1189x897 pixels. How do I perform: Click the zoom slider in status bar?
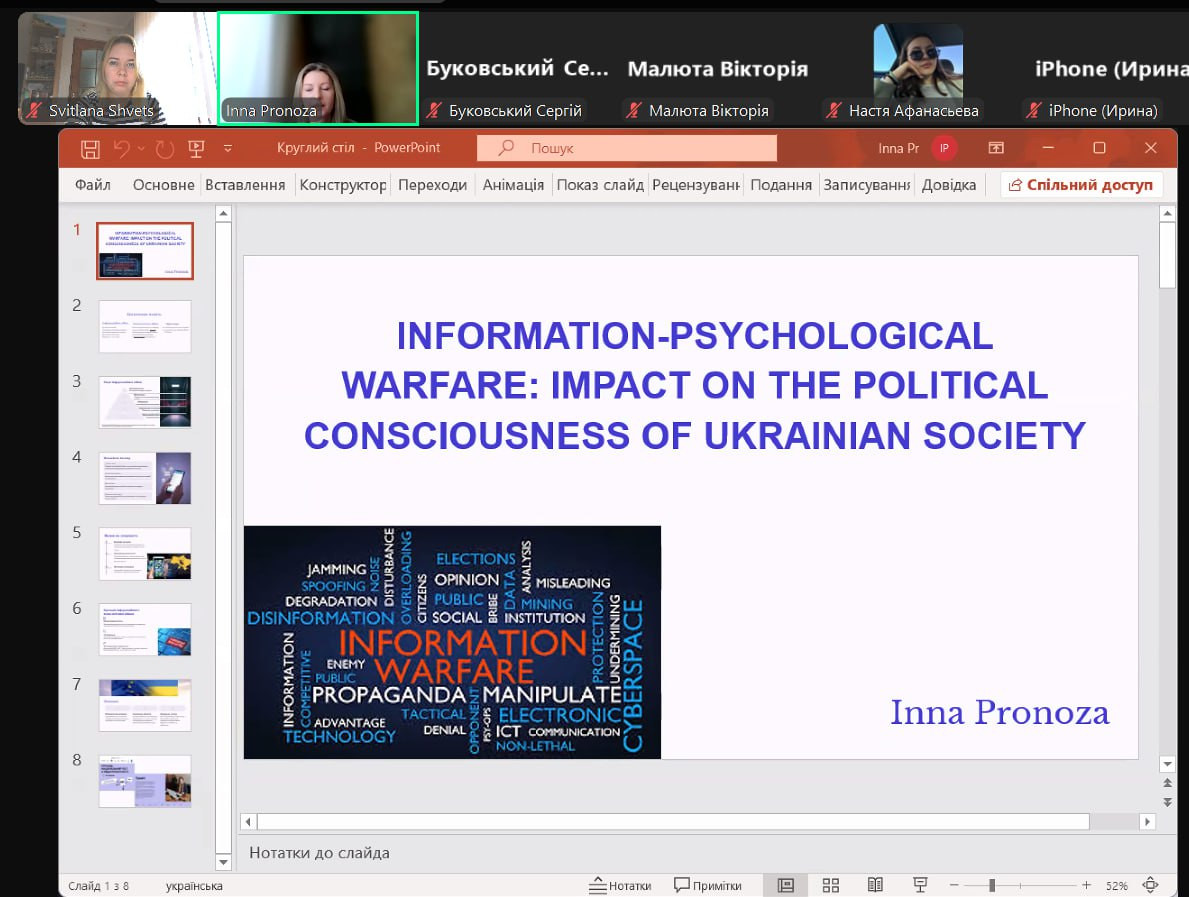(x=1020, y=885)
